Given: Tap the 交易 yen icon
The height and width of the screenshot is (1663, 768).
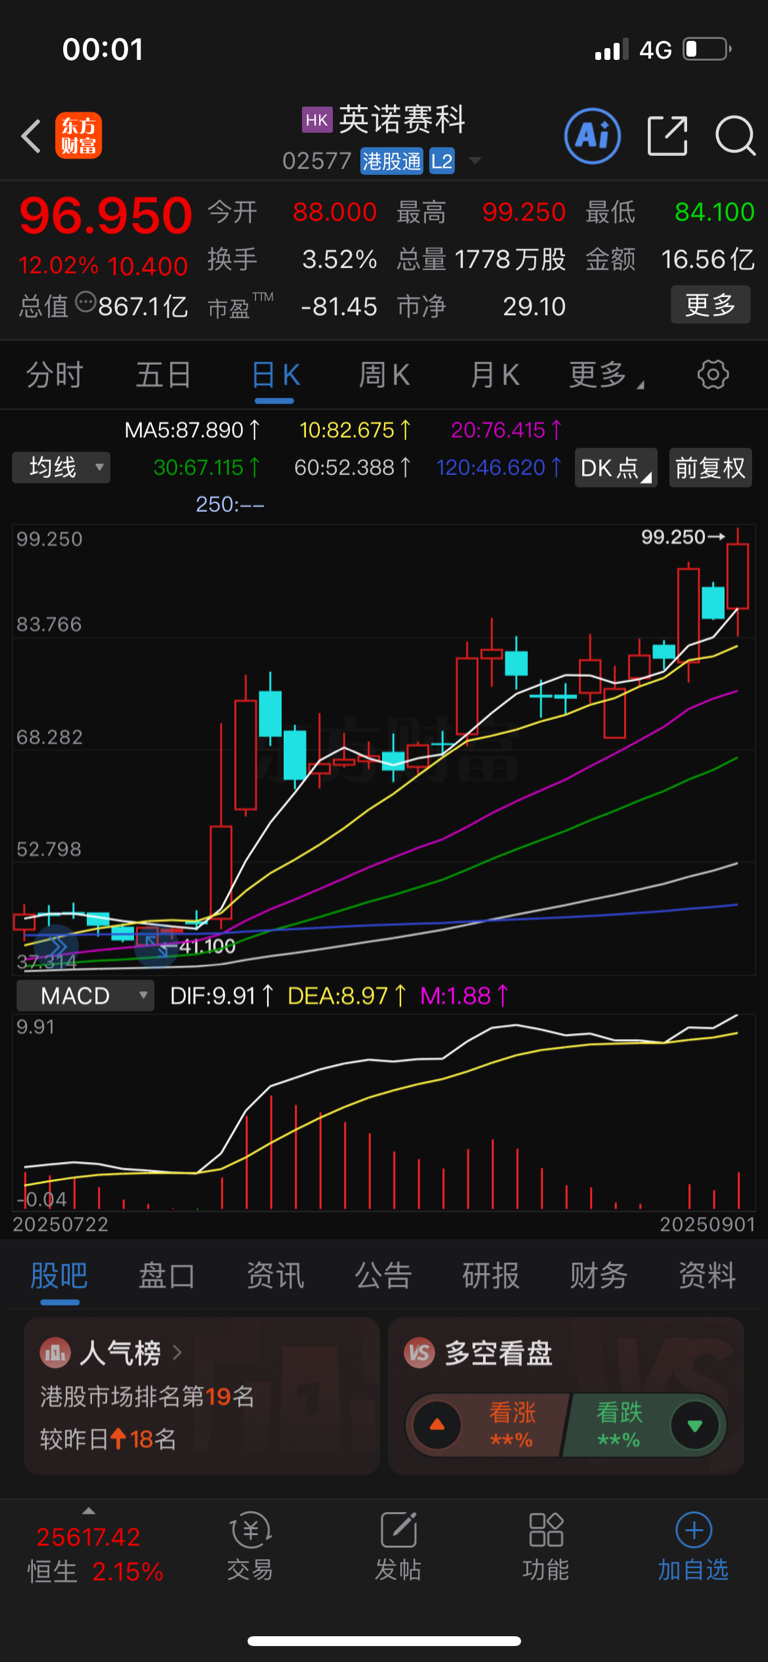Looking at the screenshot, I should click(250, 1530).
